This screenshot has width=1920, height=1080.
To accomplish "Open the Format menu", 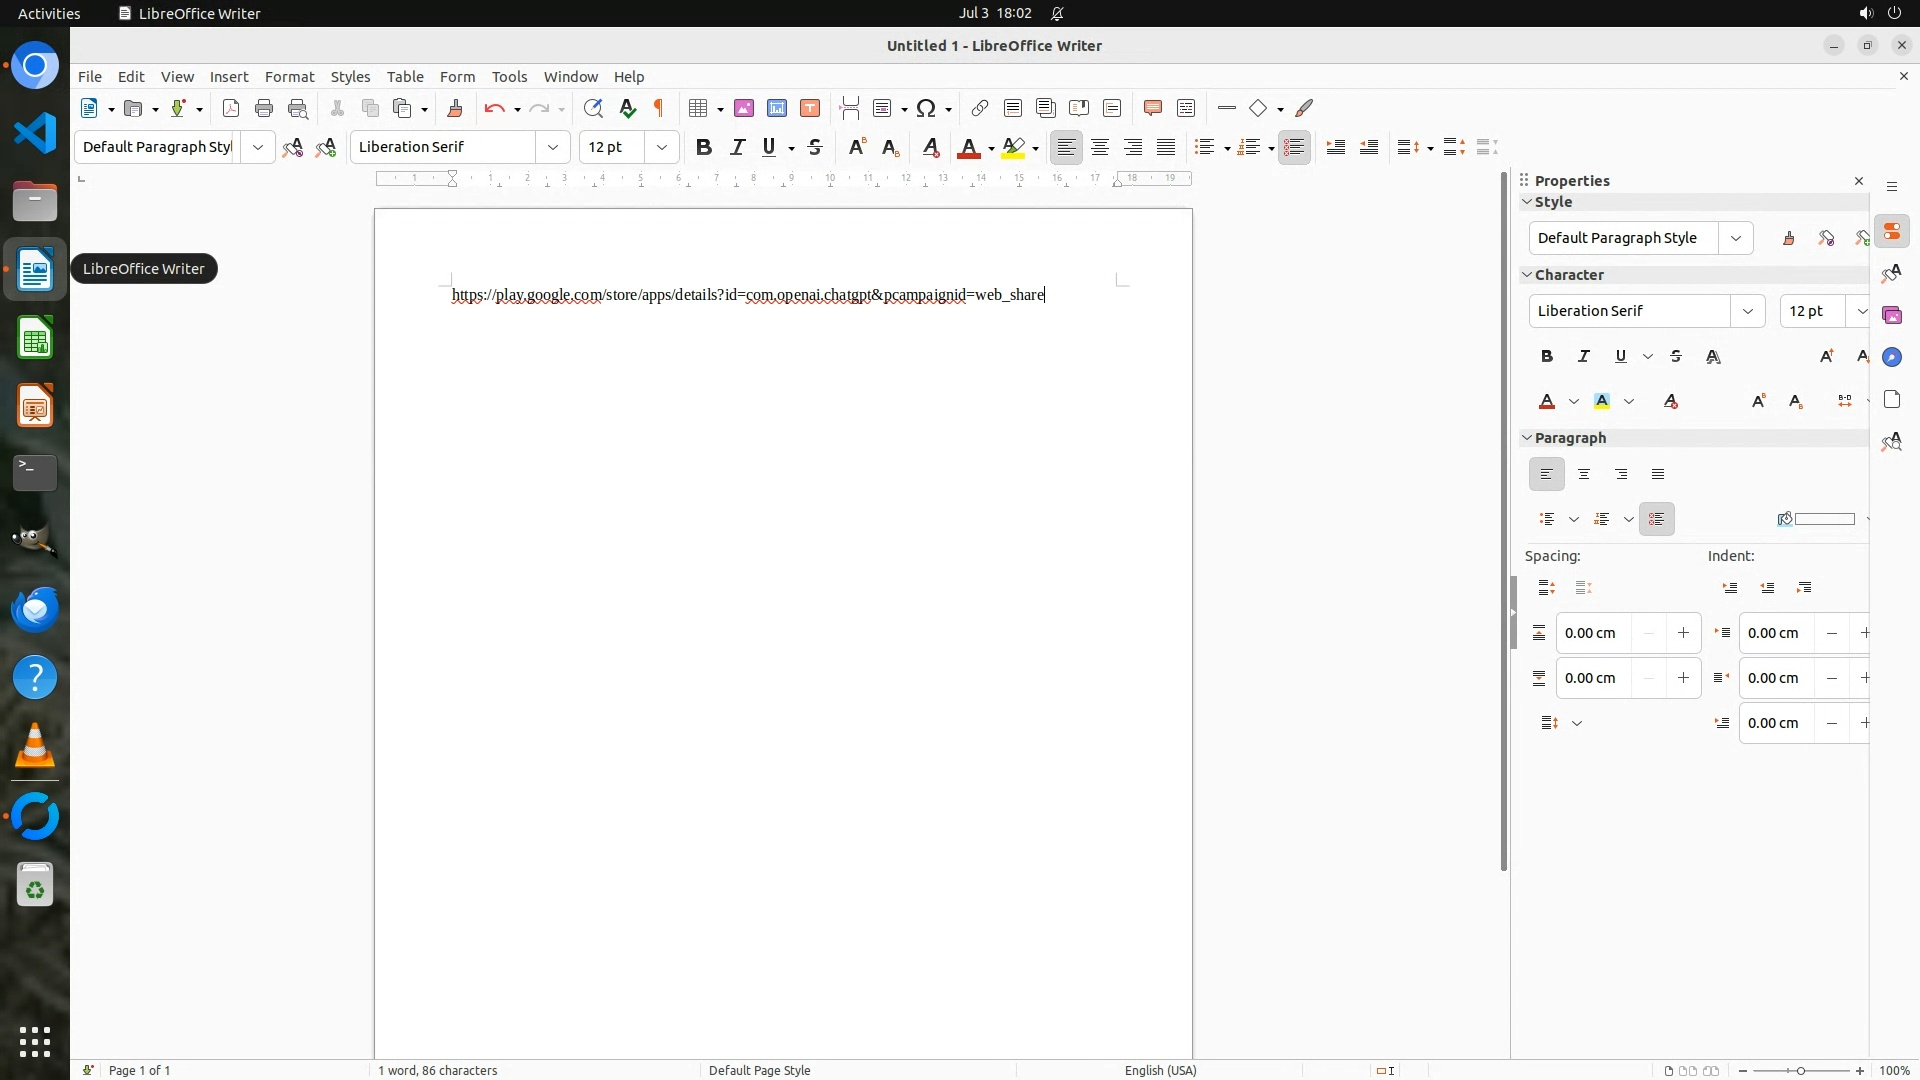I will [x=289, y=77].
